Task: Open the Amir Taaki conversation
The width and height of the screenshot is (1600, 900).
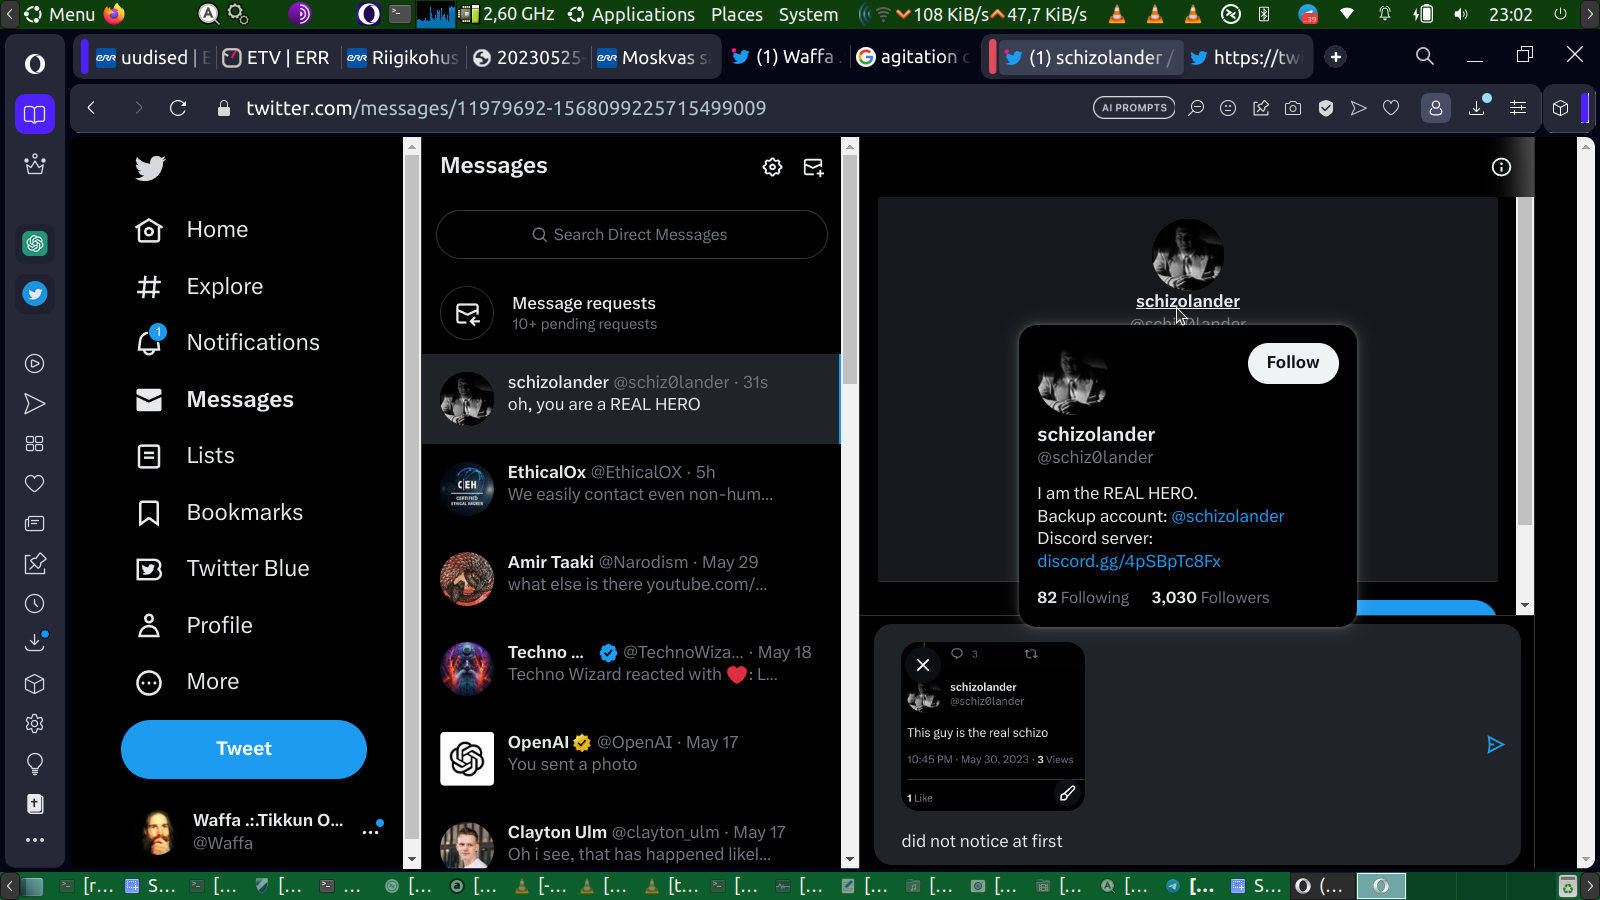Action: point(631,578)
